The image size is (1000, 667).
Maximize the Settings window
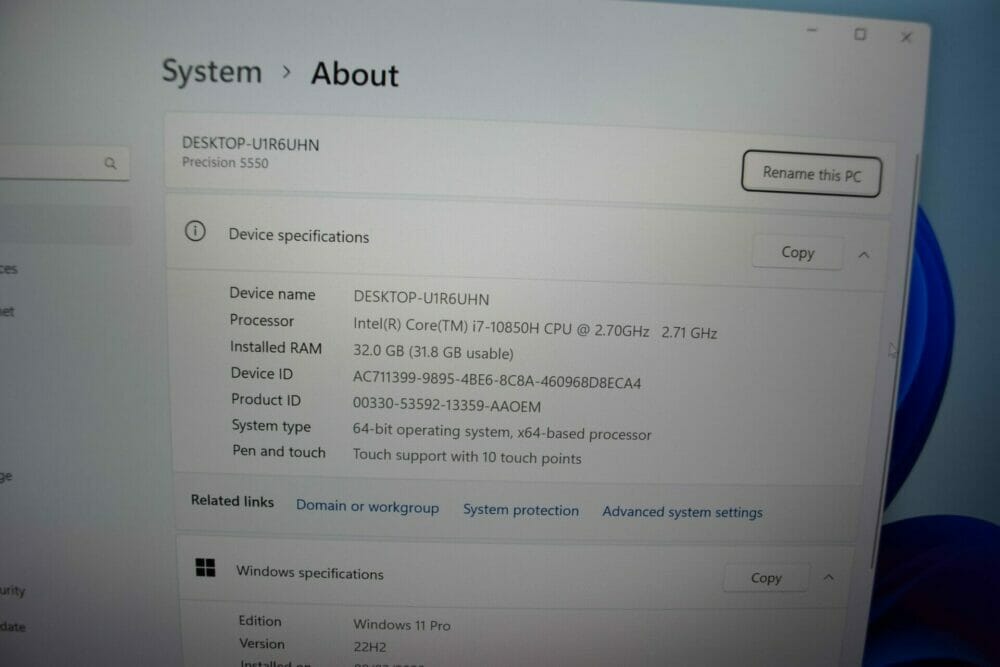pos(860,34)
